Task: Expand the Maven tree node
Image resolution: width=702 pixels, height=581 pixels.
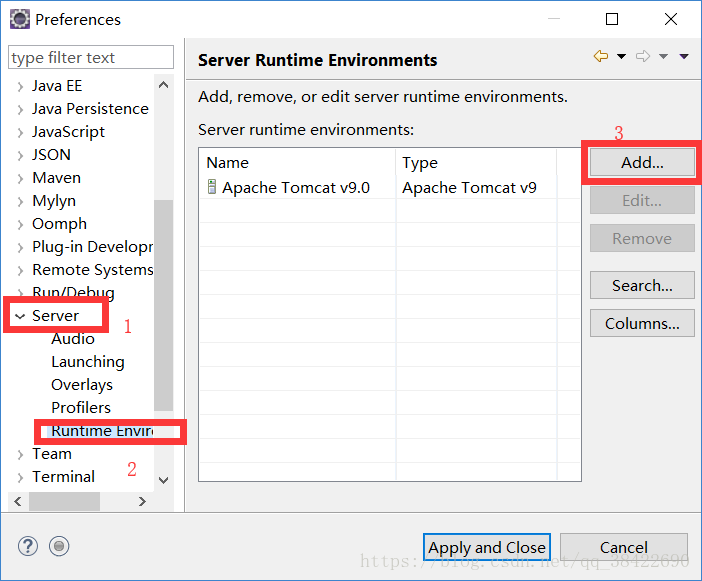Action: (20, 178)
